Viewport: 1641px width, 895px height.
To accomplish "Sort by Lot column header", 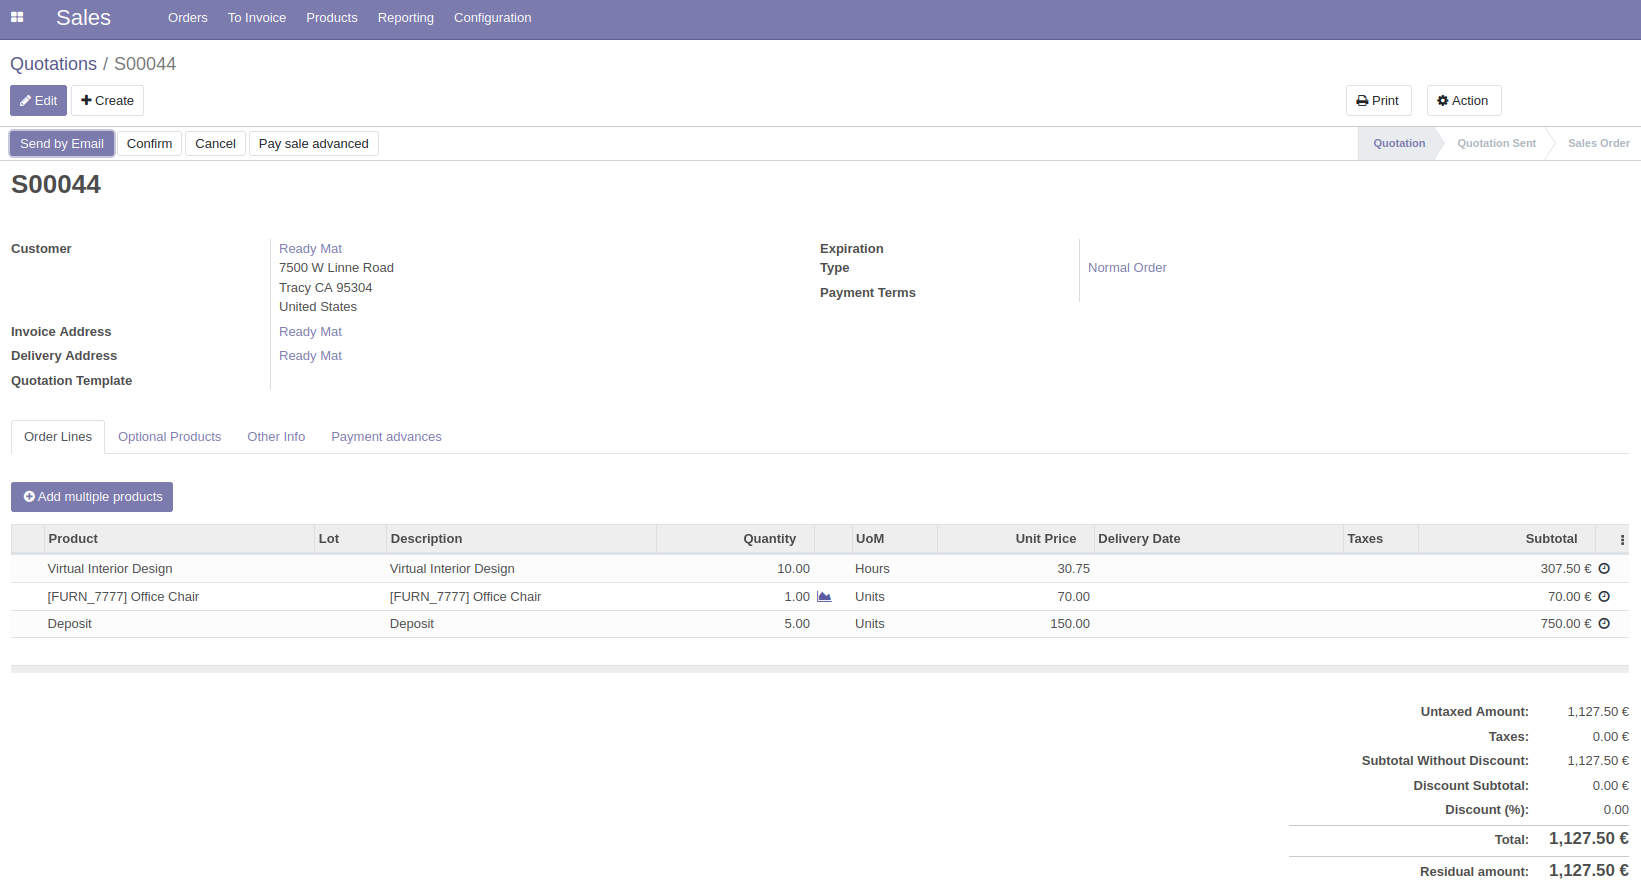I will pyautogui.click(x=350, y=539).
